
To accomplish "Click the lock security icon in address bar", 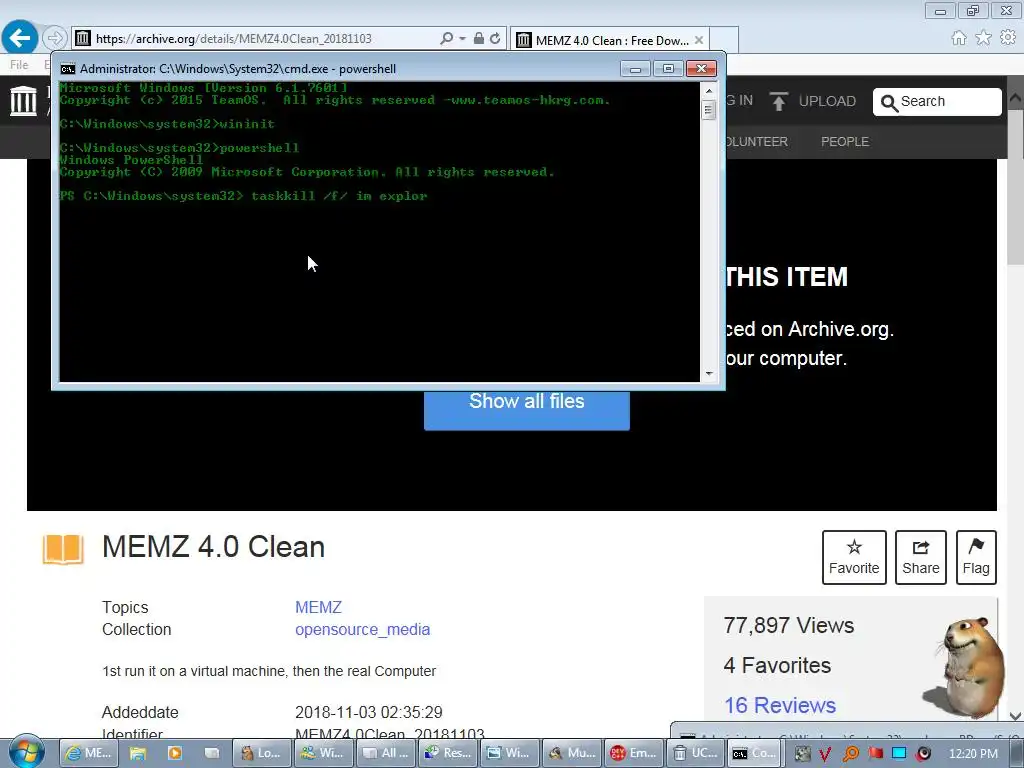I will point(479,39).
